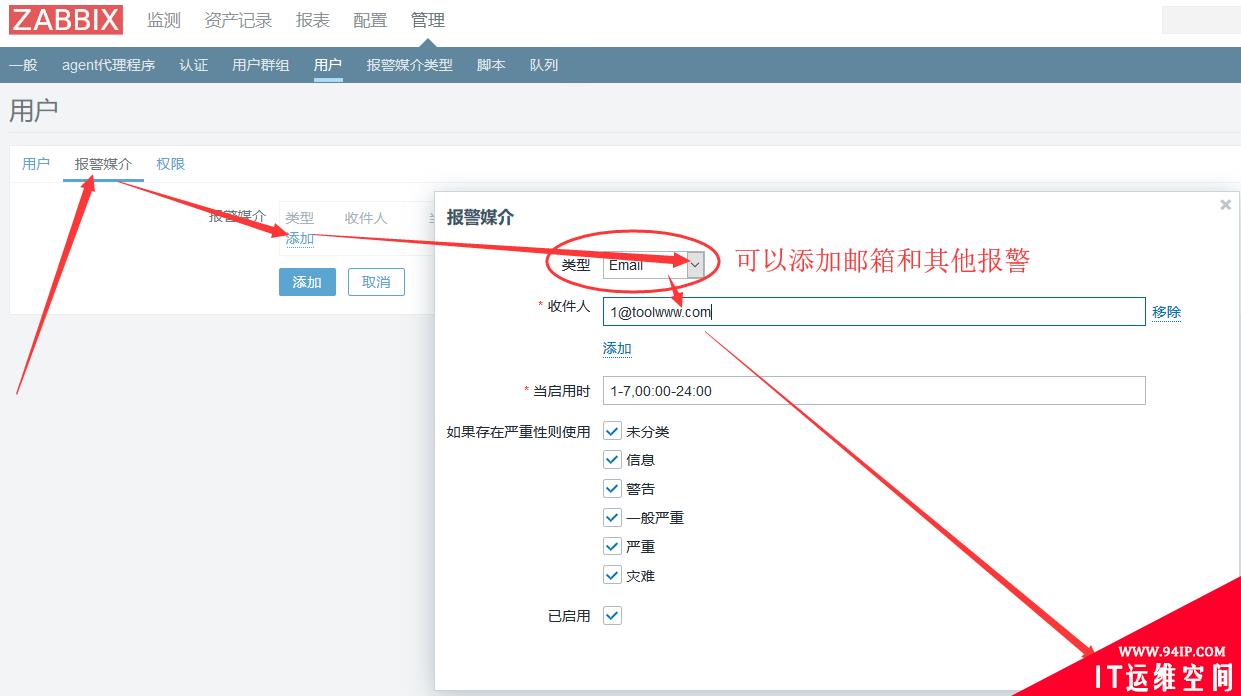1241x696 pixels.
Task: Click 添加 link below recipient field
Action: pyautogui.click(x=617, y=349)
